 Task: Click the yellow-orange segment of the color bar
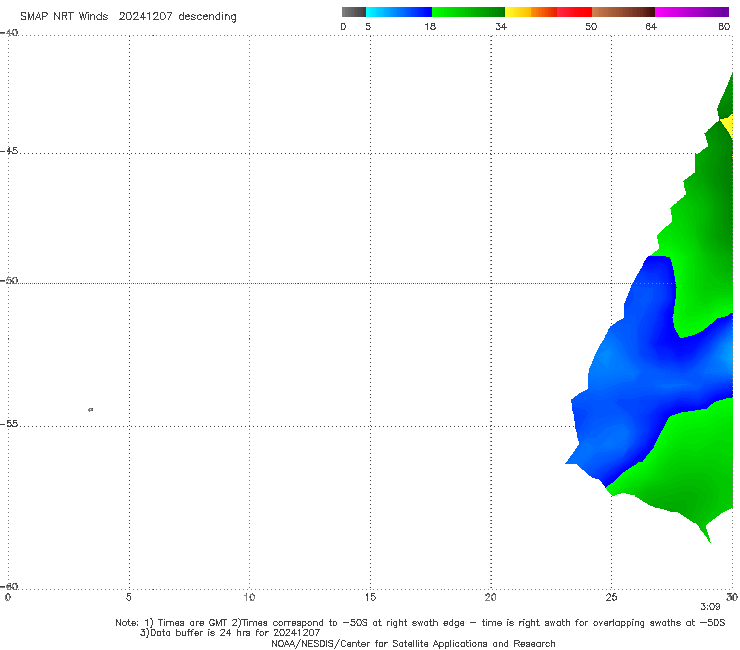531,12
